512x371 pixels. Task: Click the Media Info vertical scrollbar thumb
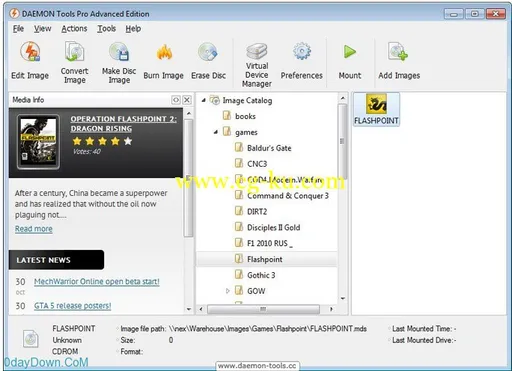pos(189,178)
